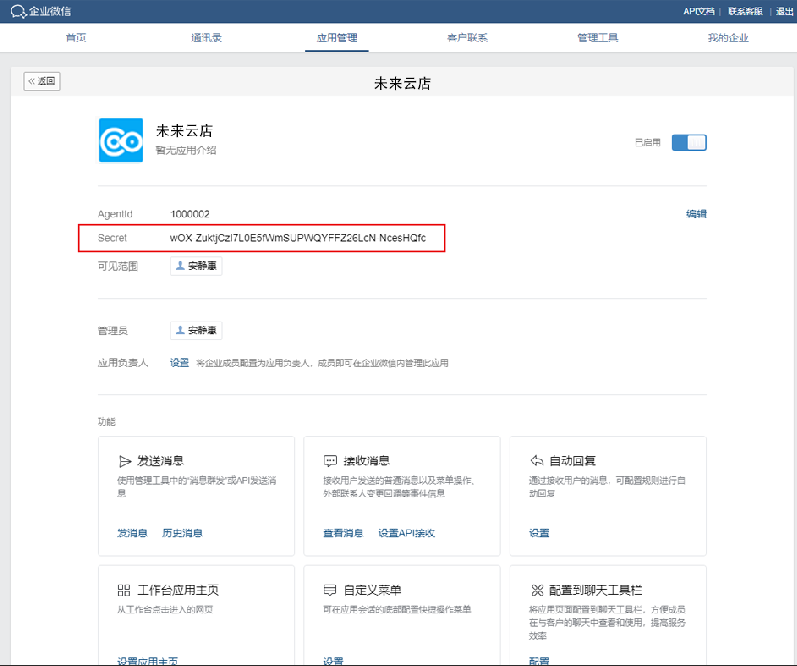Click the 自定义菜单 menu icon
797x666 pixels.
coord(330,590)
